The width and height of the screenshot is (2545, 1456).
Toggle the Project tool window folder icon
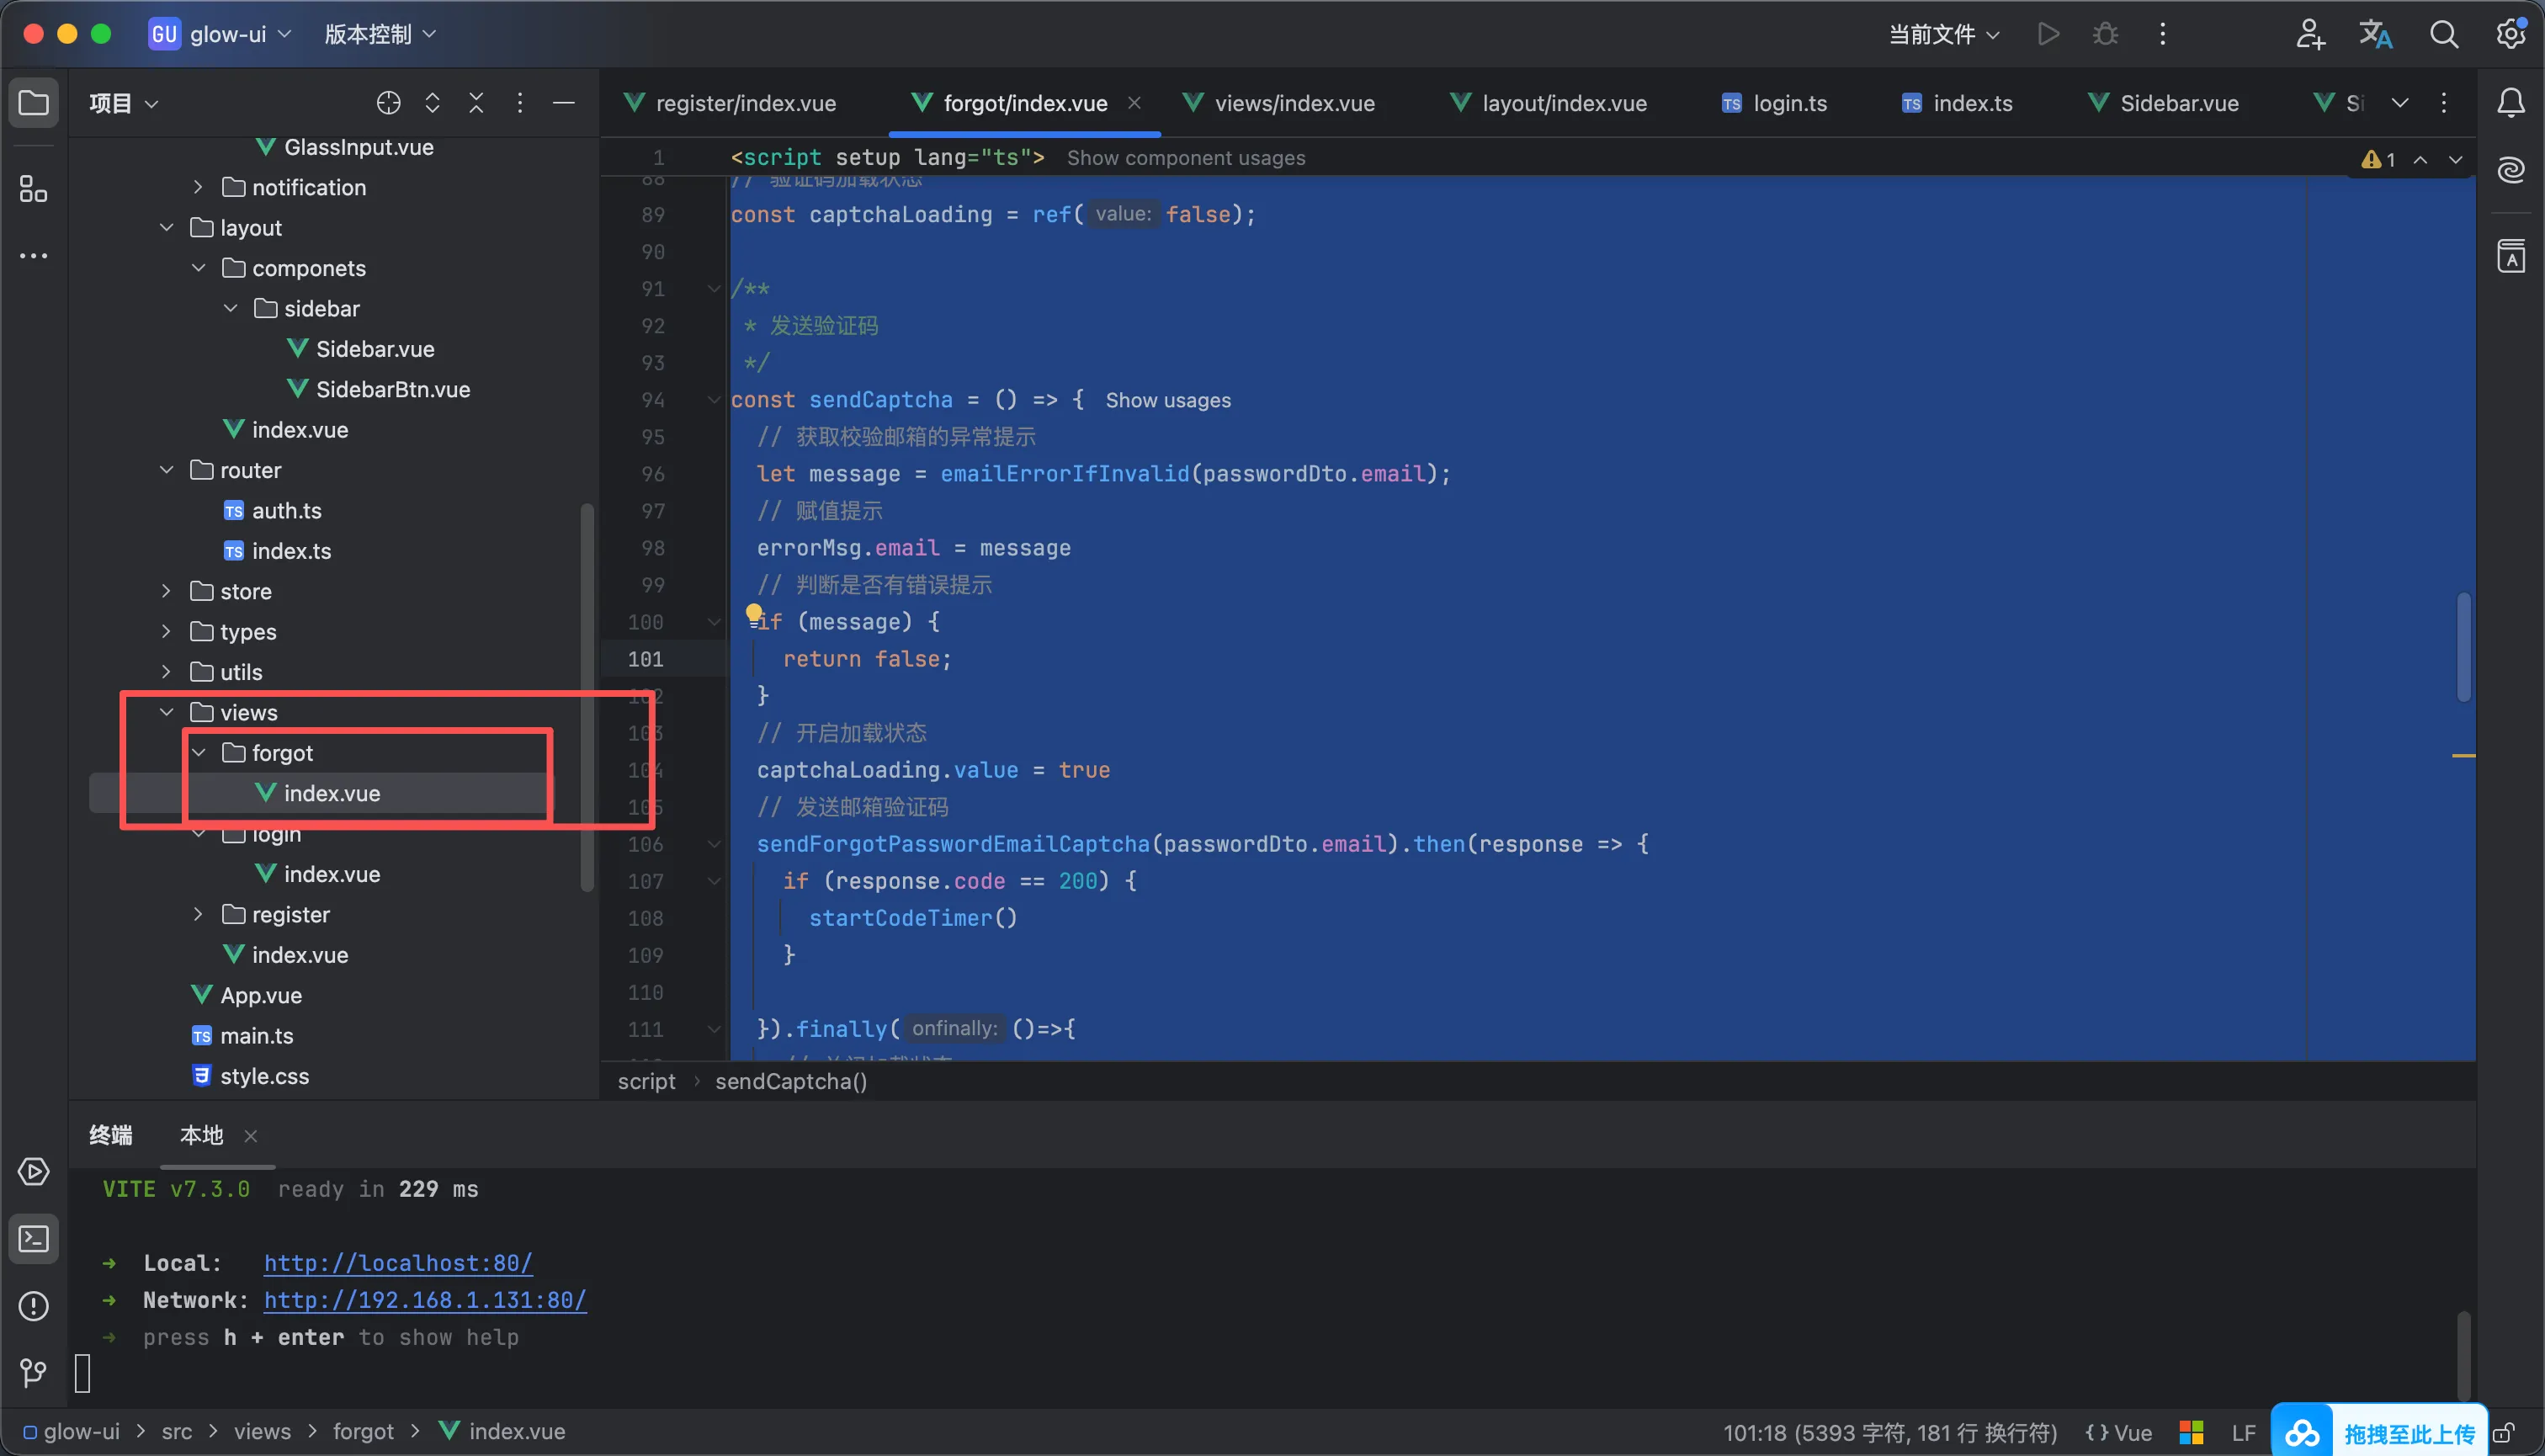point(34,103)
